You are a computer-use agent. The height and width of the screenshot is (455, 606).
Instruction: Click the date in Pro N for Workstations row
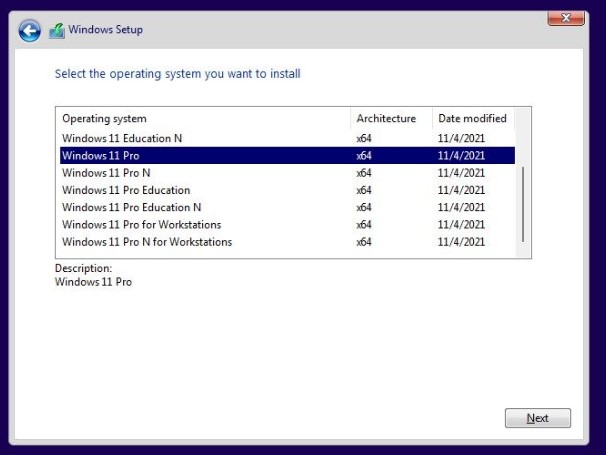(x=461, y=242)
